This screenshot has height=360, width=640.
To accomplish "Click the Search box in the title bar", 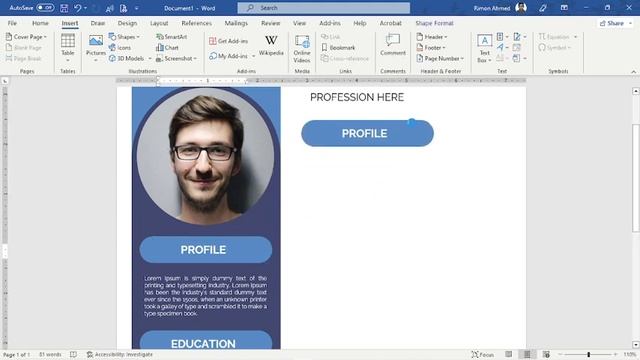I will coord(324,8).
